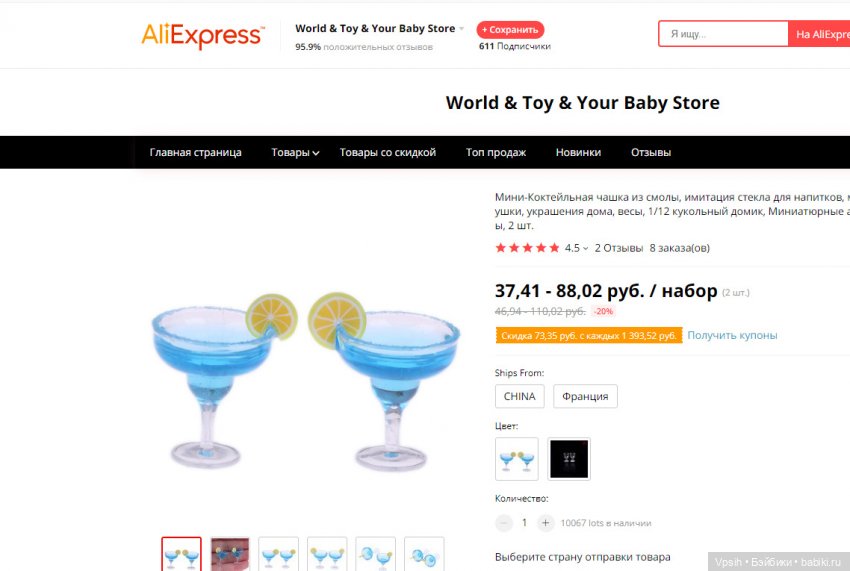
Task: Expand the store name dropdown arrow
Action: [462, 29]
